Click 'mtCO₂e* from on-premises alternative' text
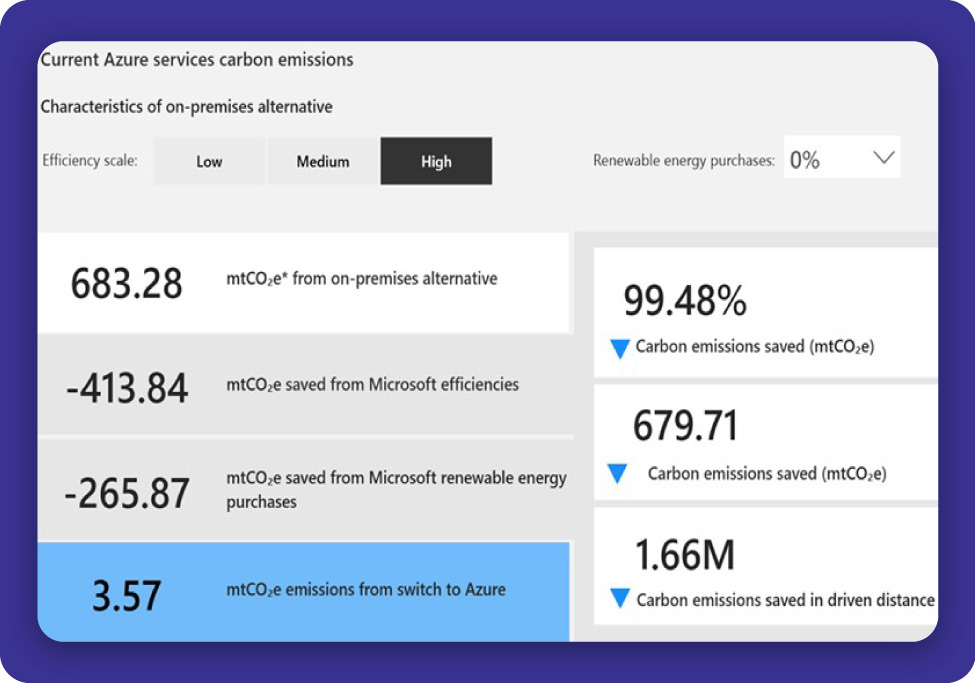Viewport: 975px width, 683px height. (x=362, y=279)
